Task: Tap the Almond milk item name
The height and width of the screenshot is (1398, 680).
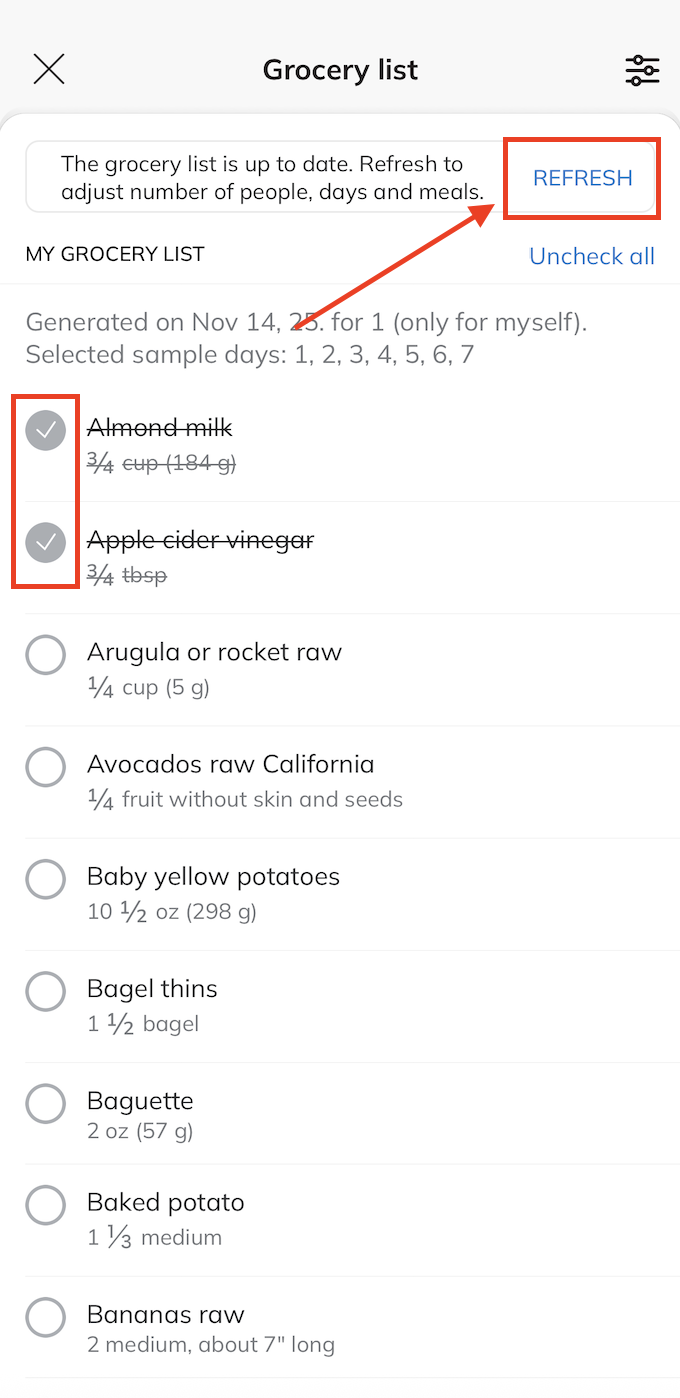Action: (x=159, y=427)
